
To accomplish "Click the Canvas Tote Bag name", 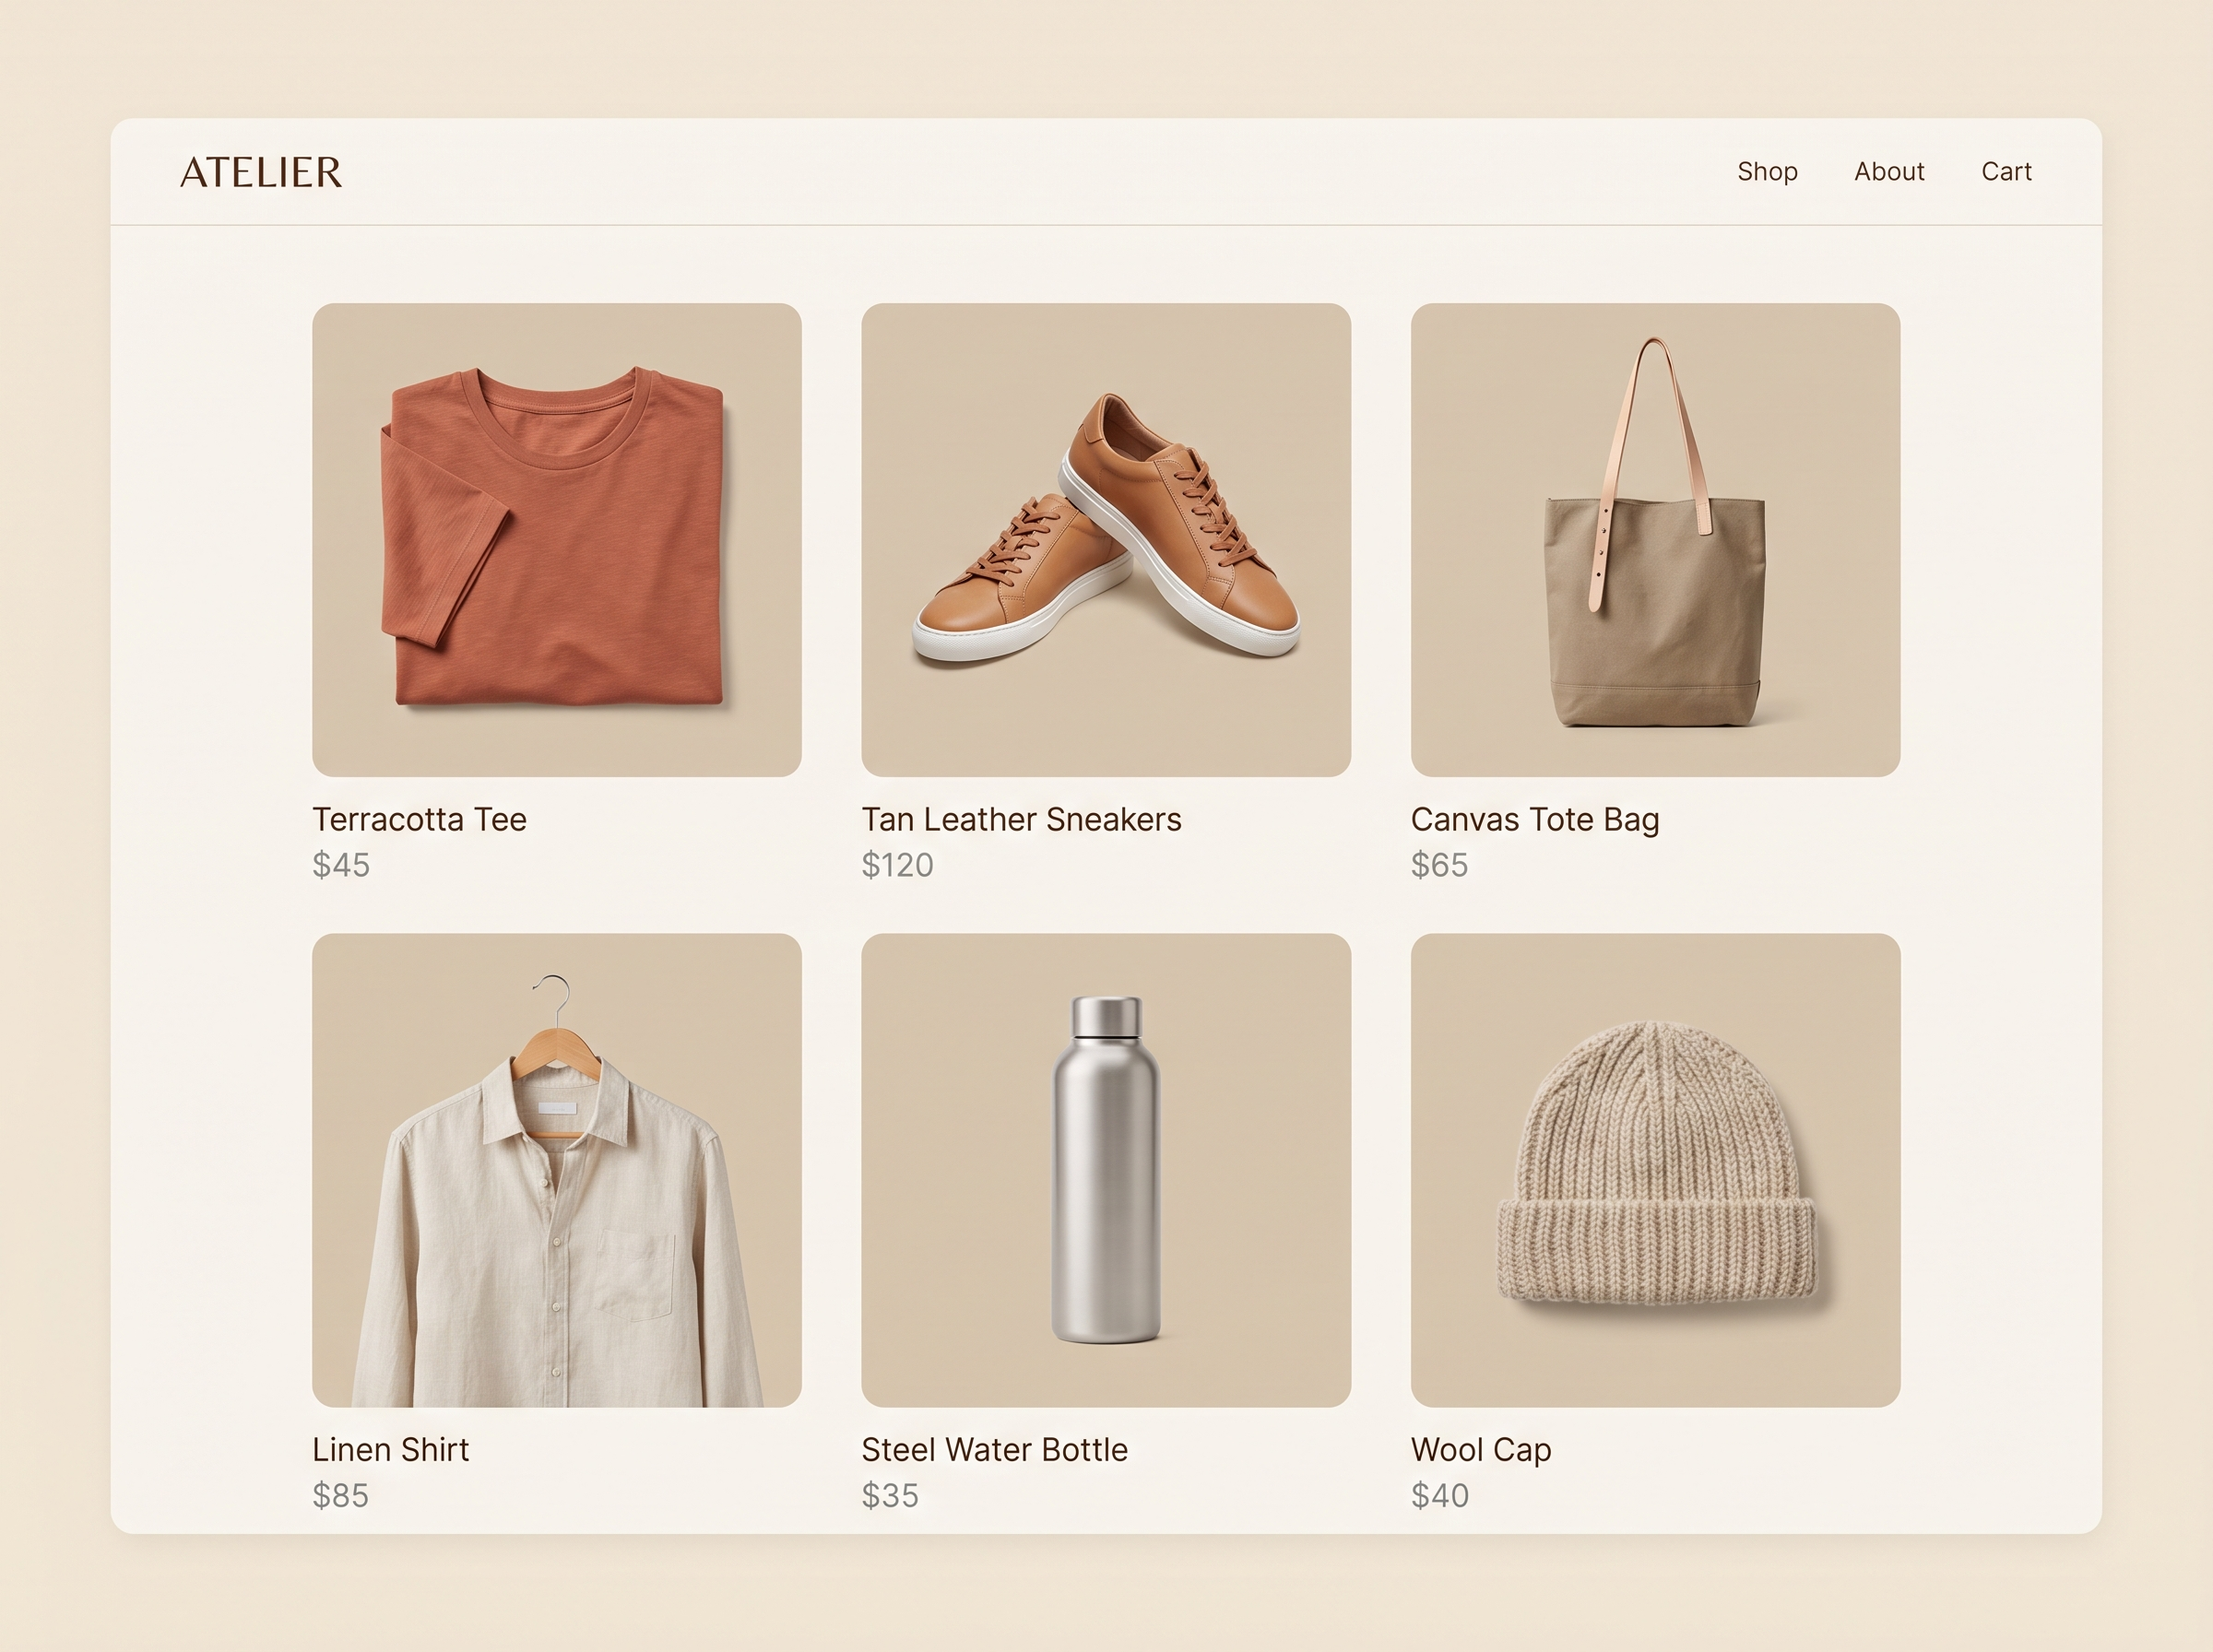I will pyautogui.click(x=1535, y=820).
